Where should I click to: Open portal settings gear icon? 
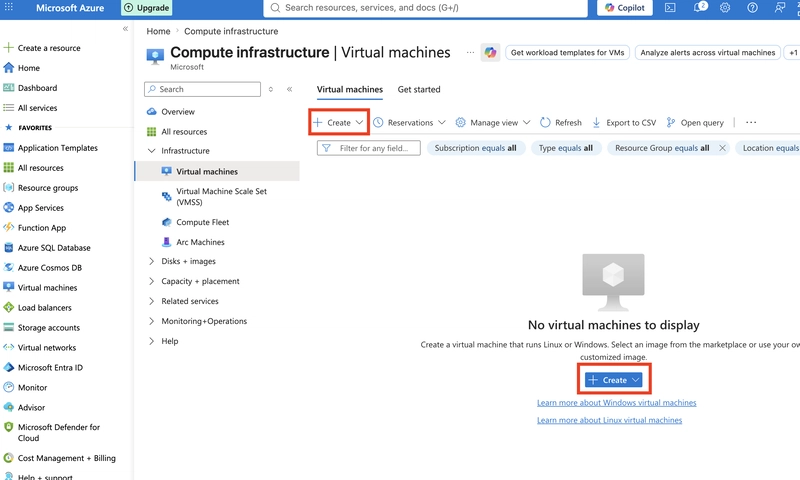click(725, 8)
